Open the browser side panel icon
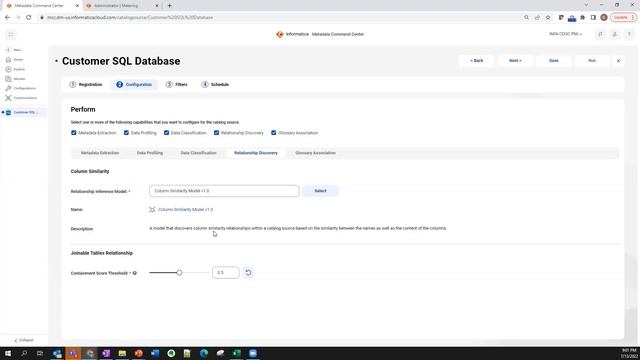Screen dimensions: 640x360 pyautogui.click(x=593, y=18)
